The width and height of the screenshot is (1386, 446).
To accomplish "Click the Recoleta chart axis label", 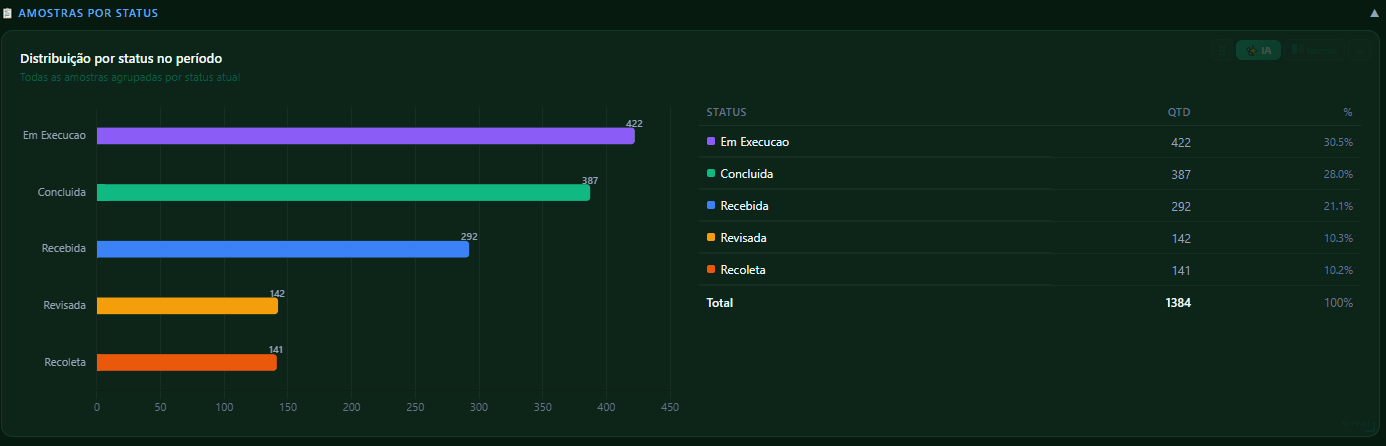I will pos(65,362).
